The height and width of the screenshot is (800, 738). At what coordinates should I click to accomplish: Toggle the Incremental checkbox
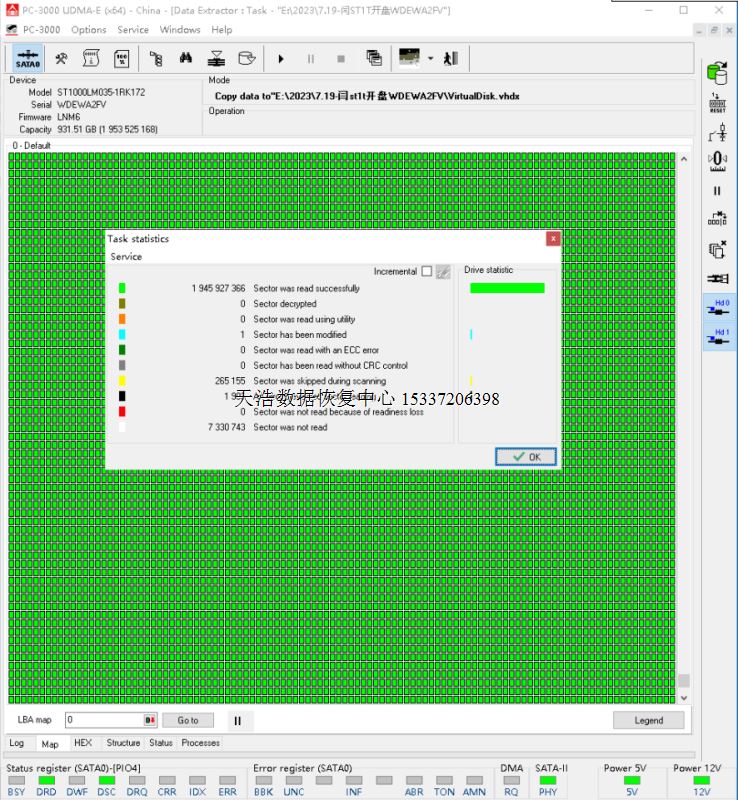point(427,271)
